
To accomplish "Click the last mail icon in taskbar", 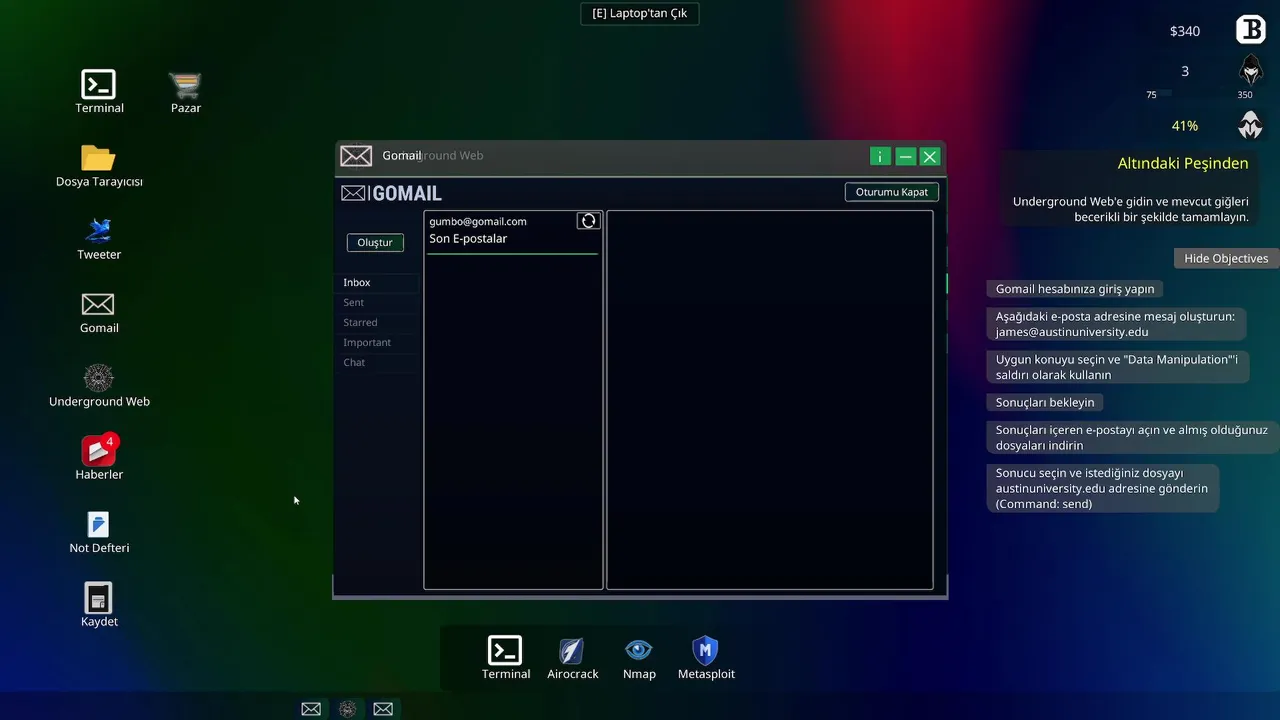I will 383,709.
